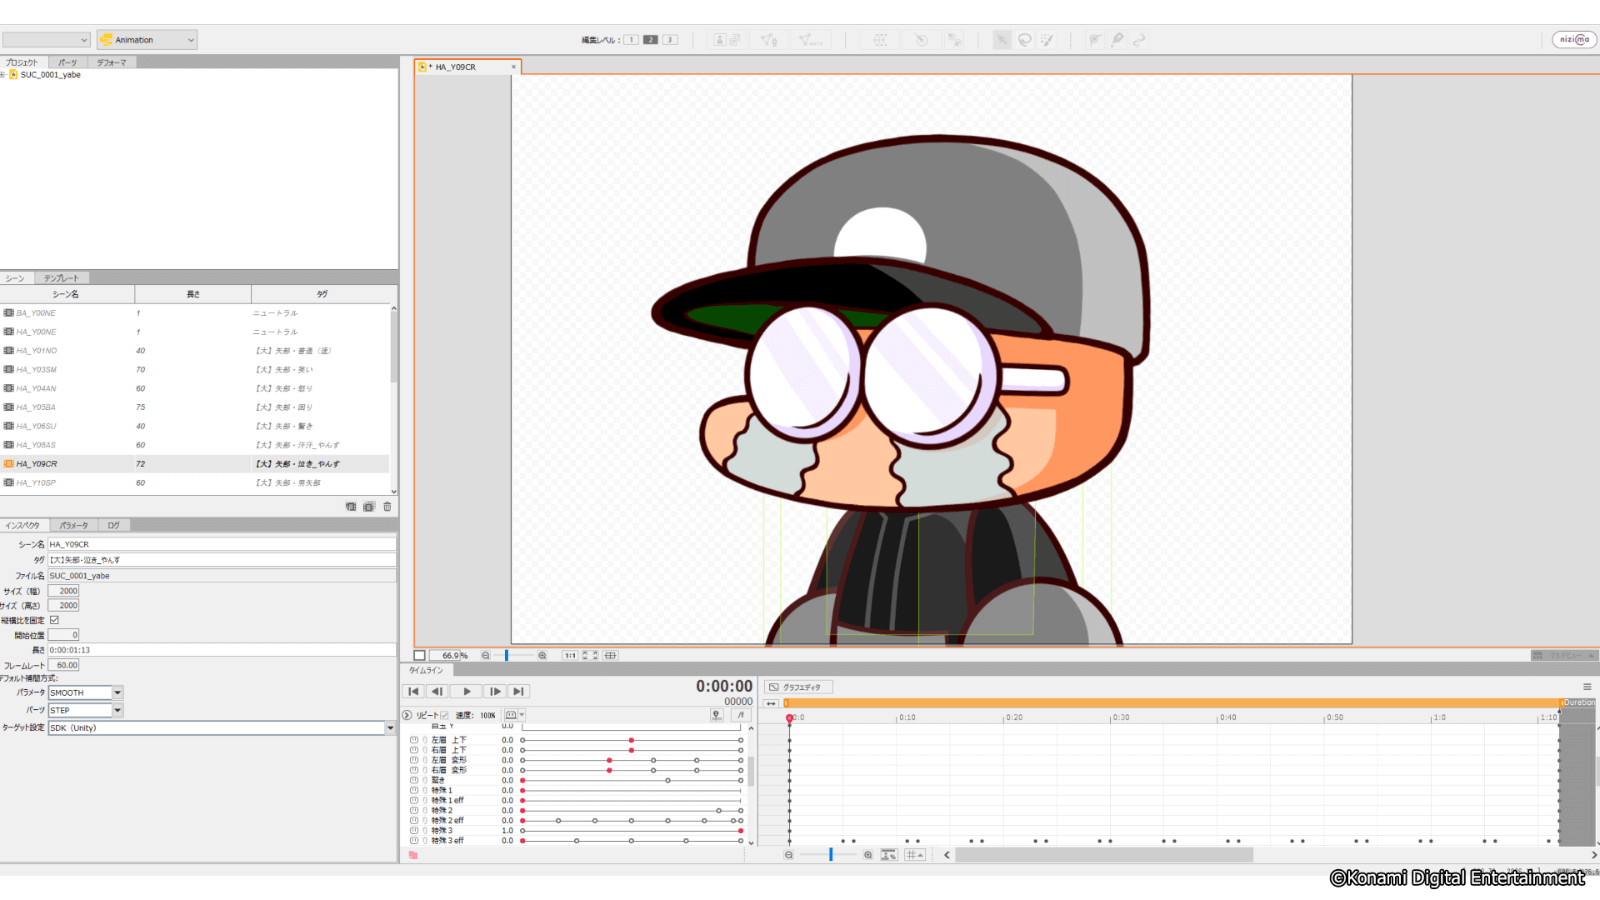The image size is (1600, 900).
Task: Adjust the timeline zoom slider
Action: point(830,855)
